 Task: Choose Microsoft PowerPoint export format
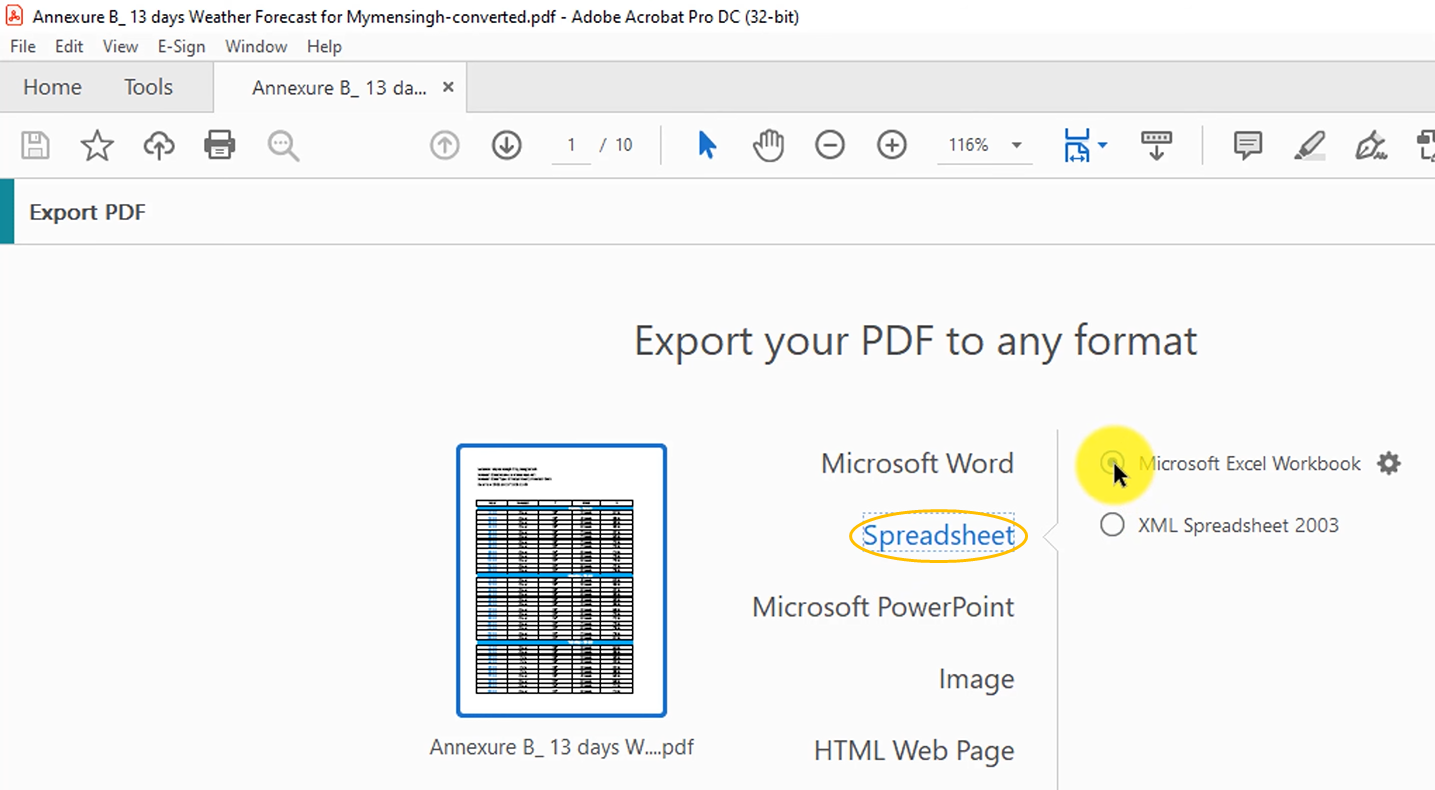[x=883, y=607]
